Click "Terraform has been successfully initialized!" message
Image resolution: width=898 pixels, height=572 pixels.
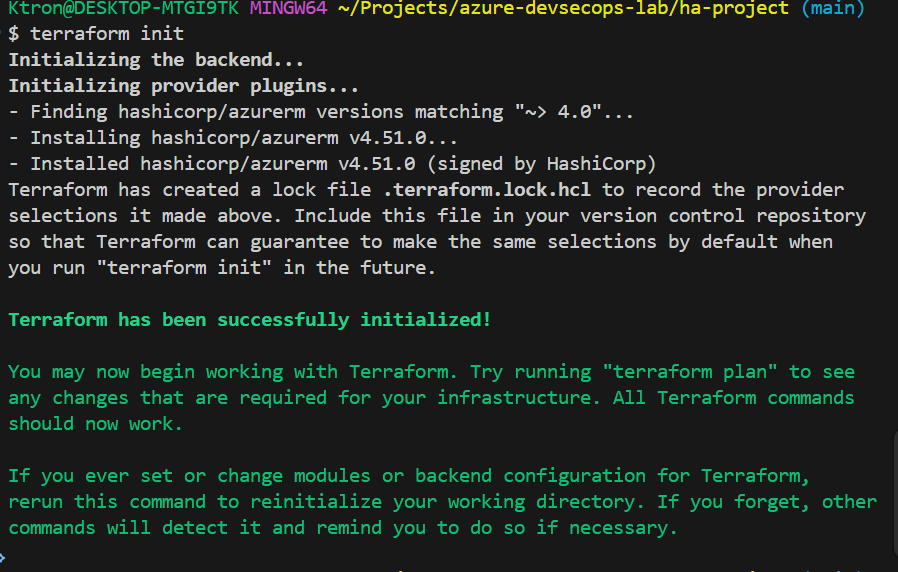coord(250,320)
